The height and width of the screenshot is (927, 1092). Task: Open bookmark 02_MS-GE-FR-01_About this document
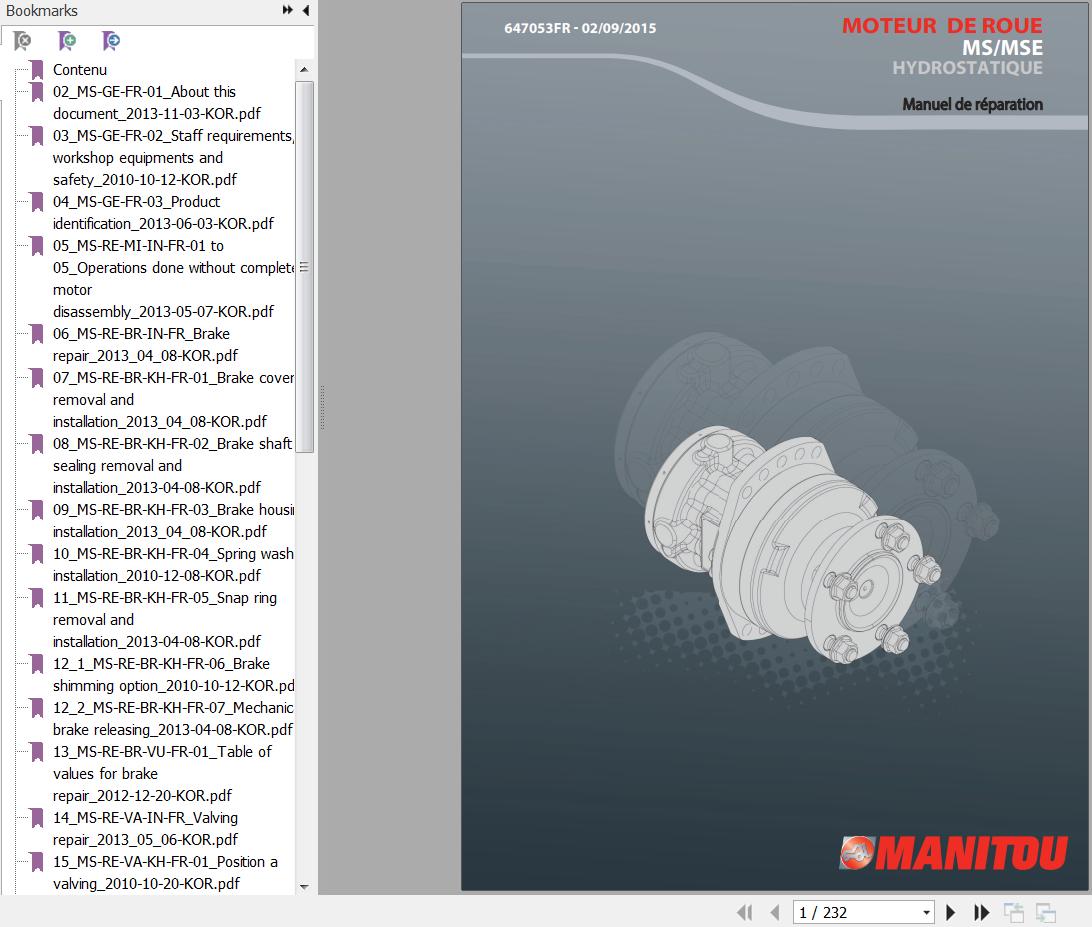[x=157, y=102]
